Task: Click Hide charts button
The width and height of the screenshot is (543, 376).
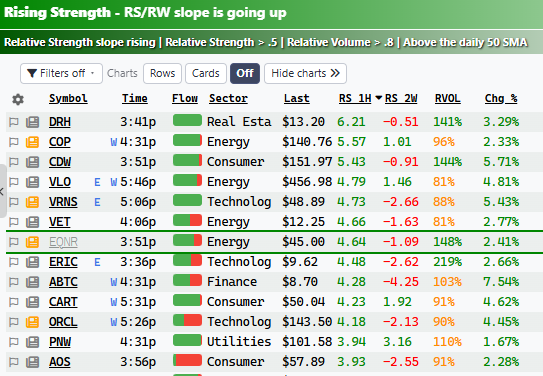Action: point(305,73)
